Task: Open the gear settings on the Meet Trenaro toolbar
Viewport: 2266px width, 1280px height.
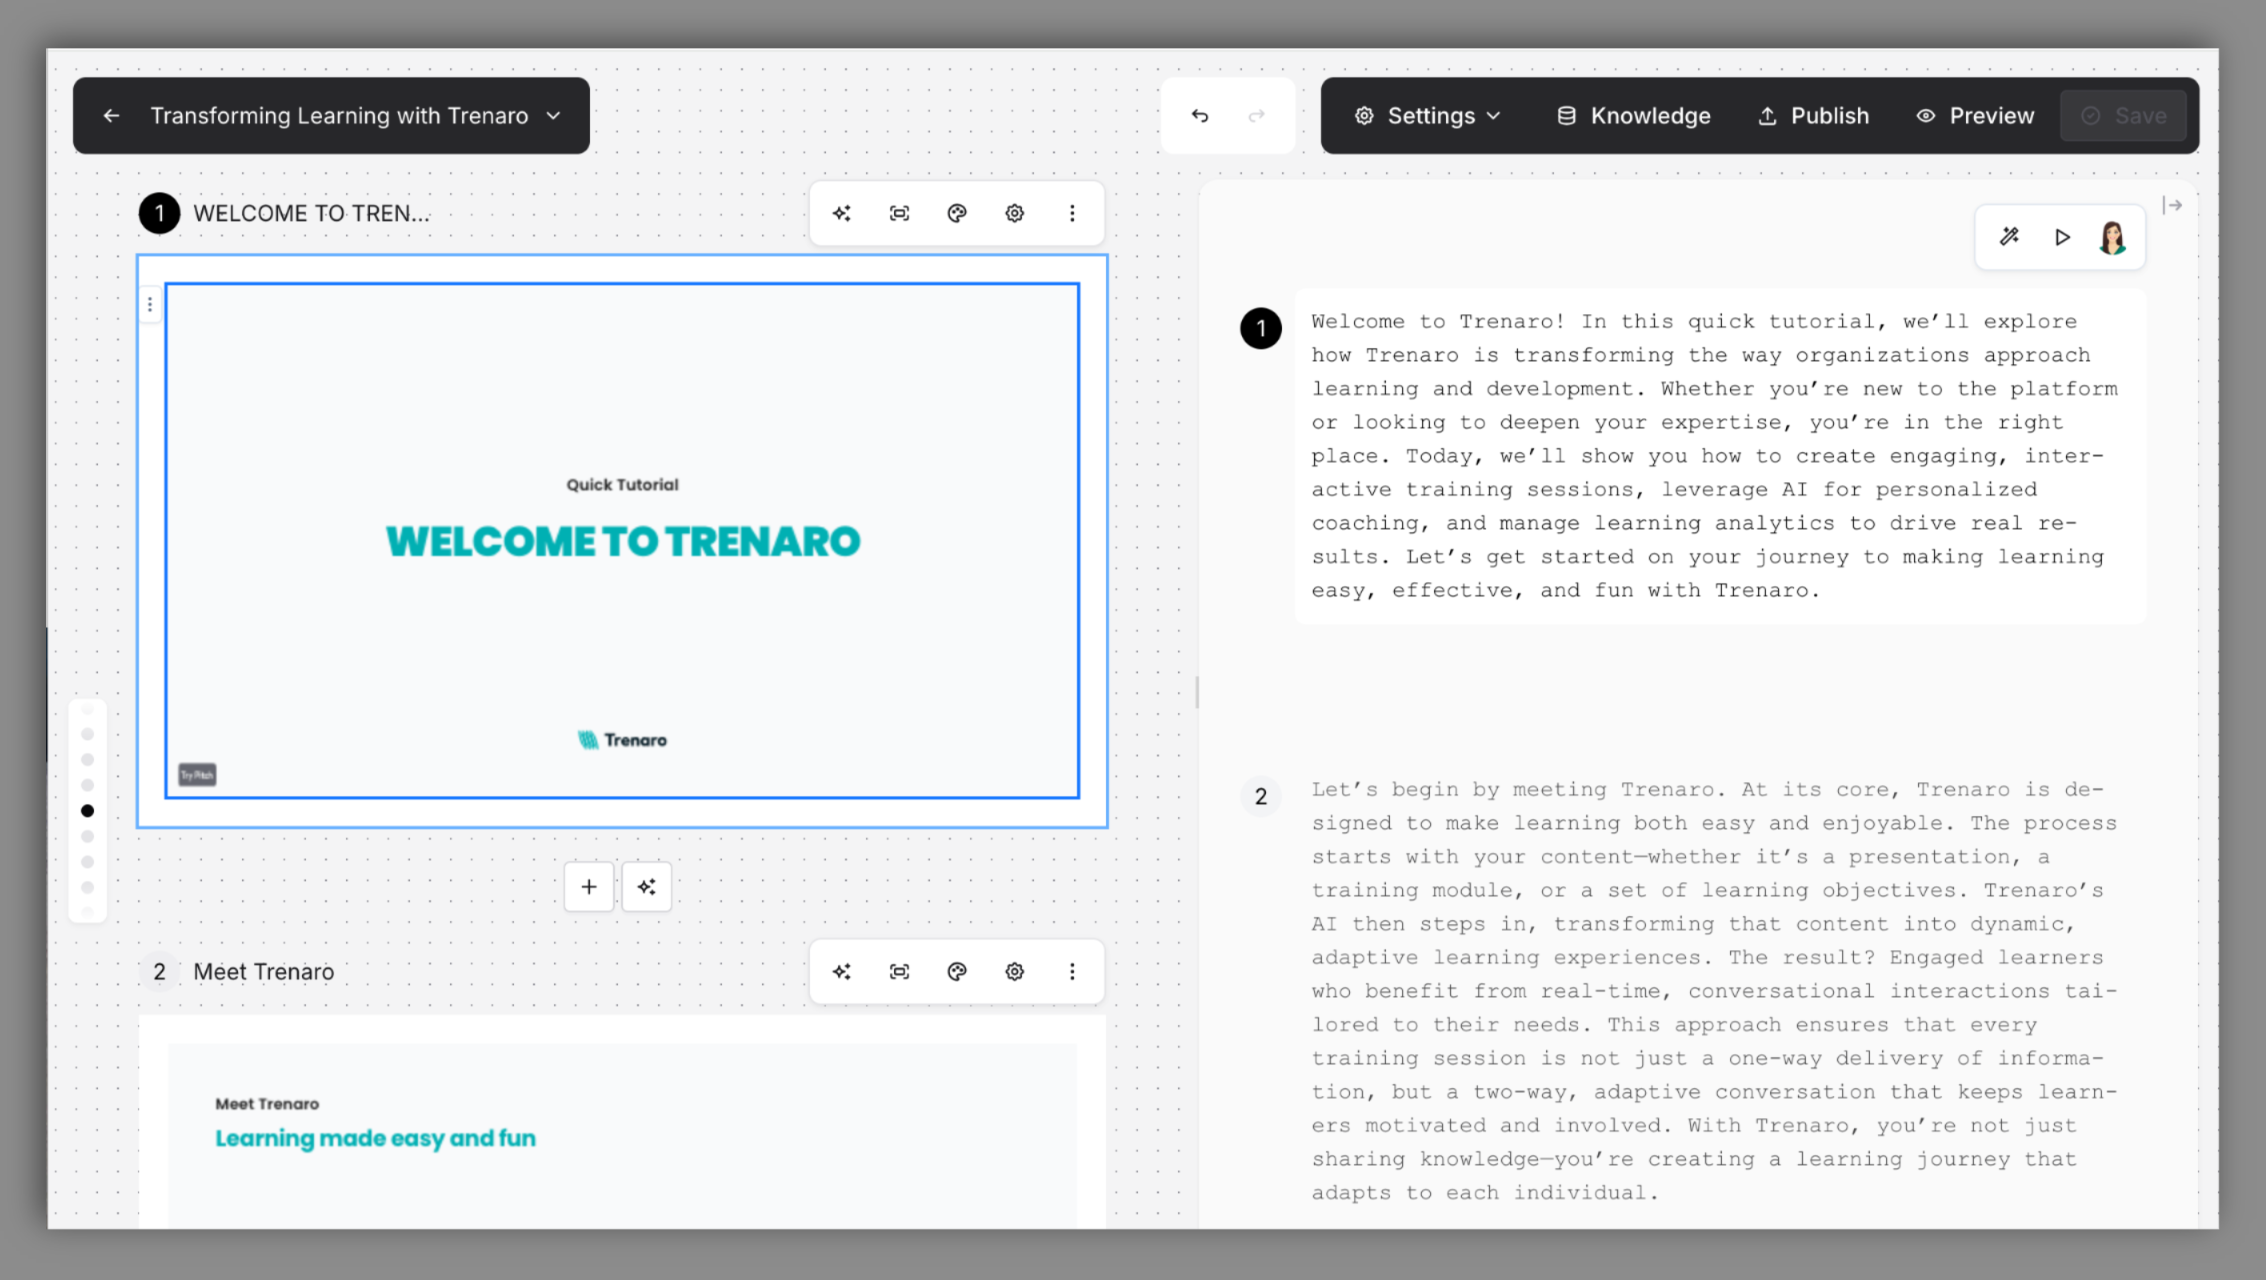Action: (1014, 971)
